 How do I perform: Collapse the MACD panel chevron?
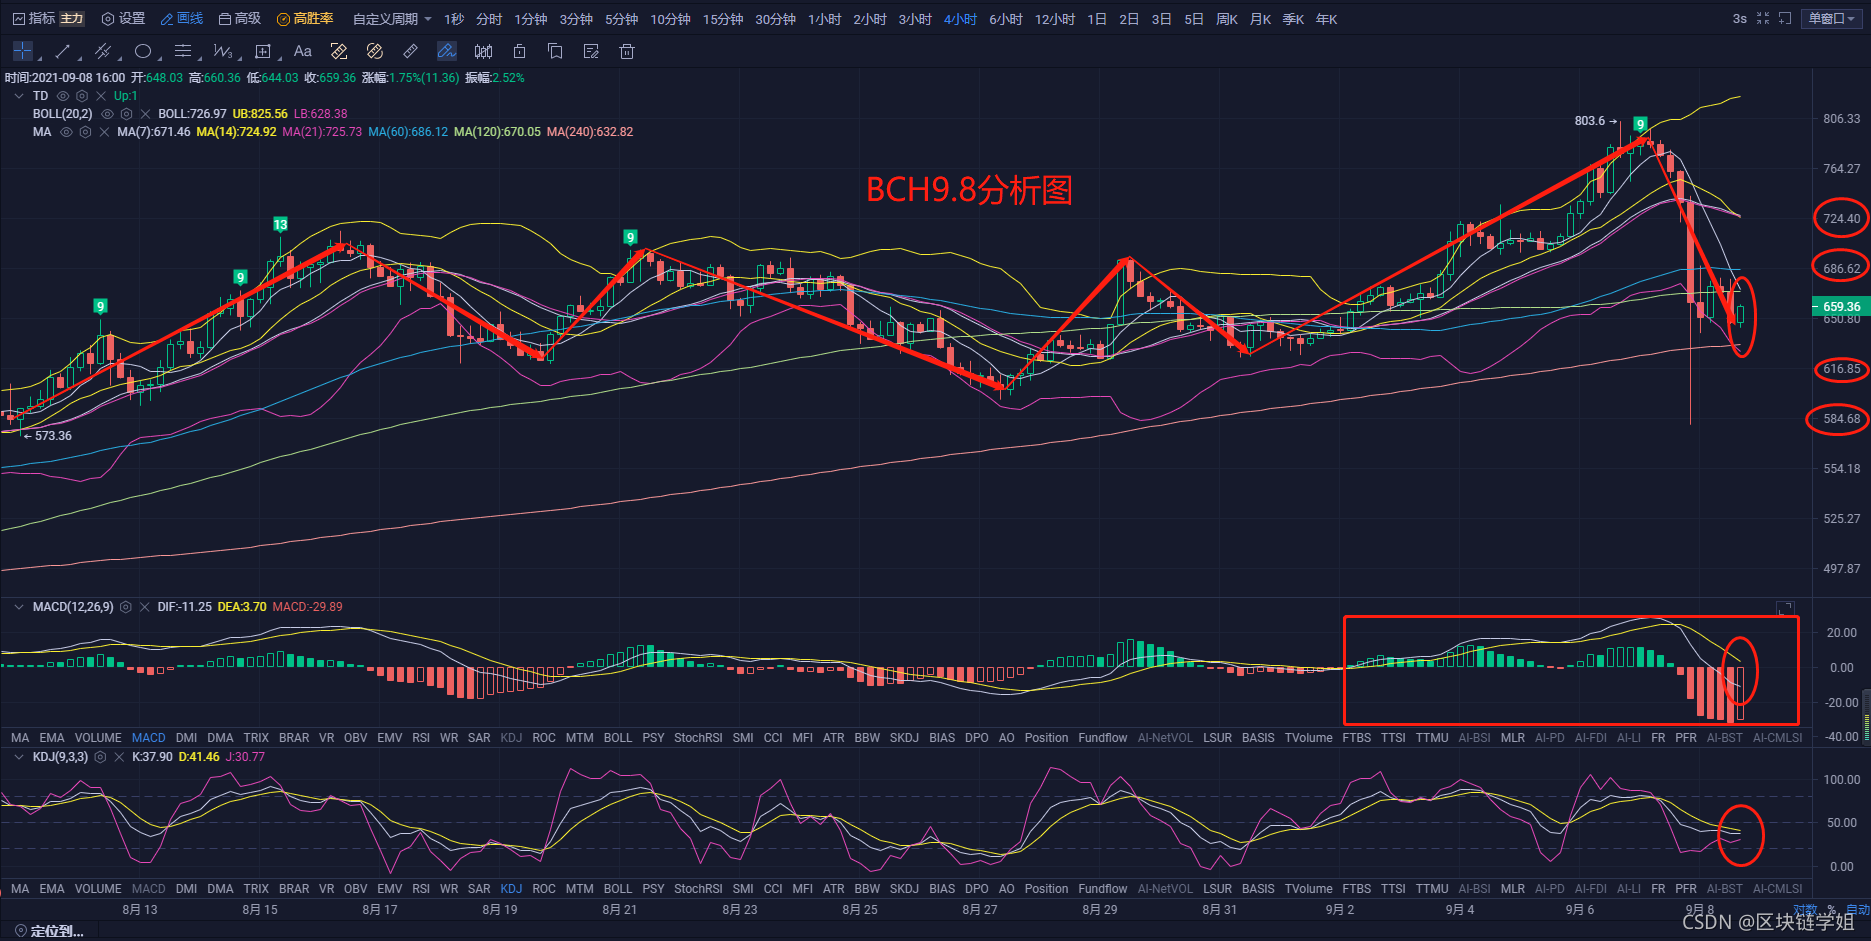click(x=19, y=607)
